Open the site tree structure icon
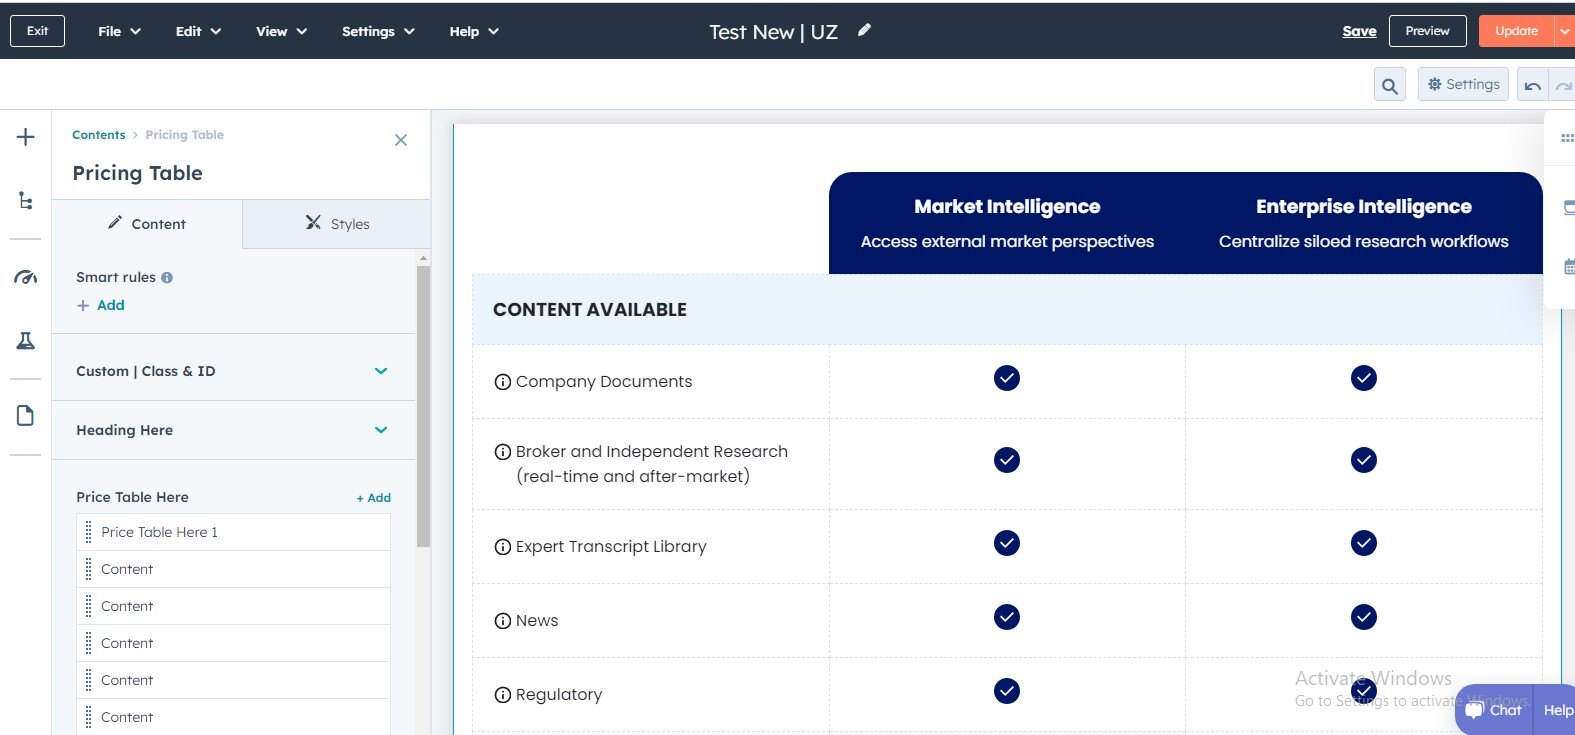The height and width of the screenshot is (735, 1575). click(26, 201)
